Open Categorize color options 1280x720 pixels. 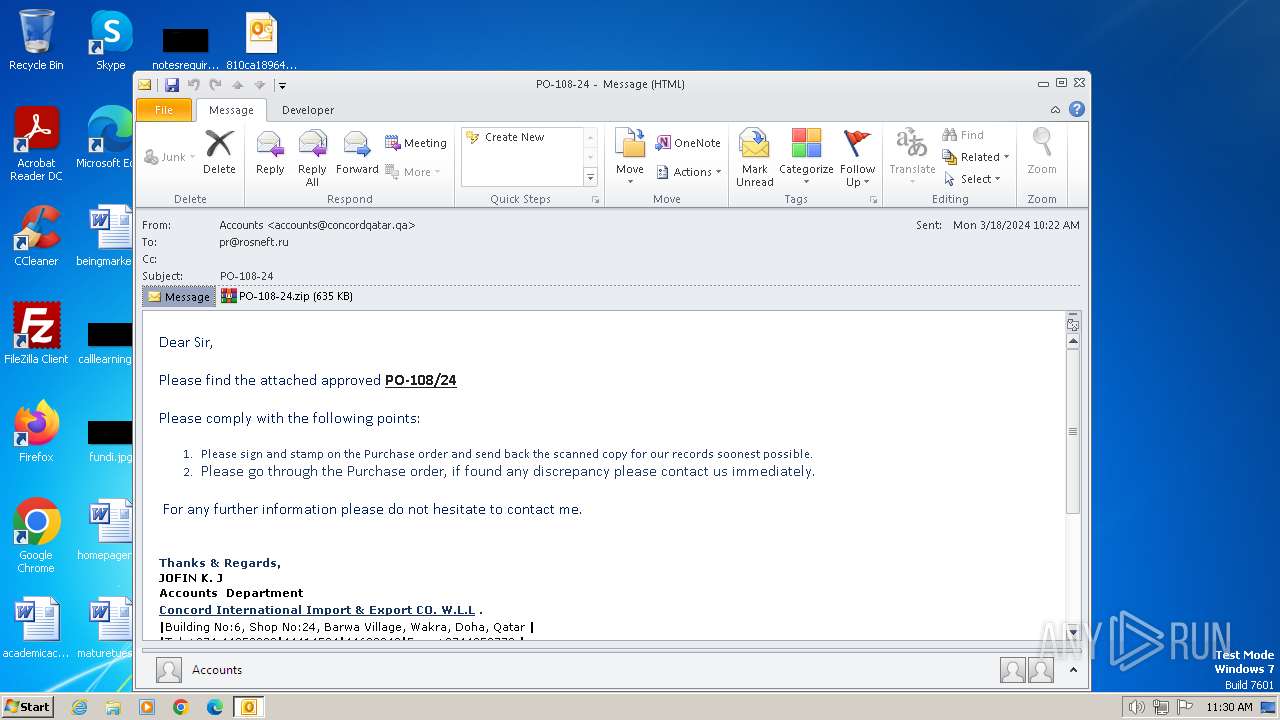[x=806, y=158]
